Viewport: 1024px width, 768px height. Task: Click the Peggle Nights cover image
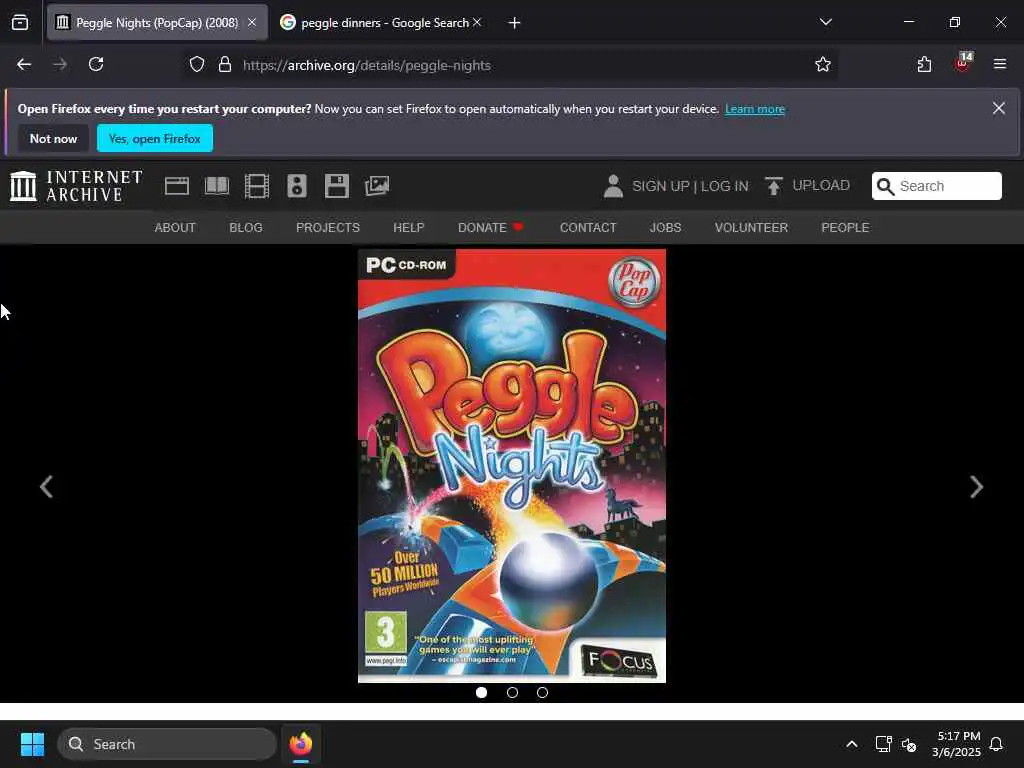click(x=512, y=466)
